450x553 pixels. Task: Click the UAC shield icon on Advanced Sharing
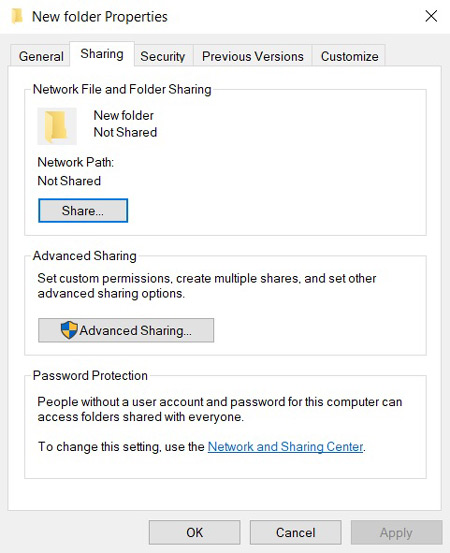click(x=69, y=330)
